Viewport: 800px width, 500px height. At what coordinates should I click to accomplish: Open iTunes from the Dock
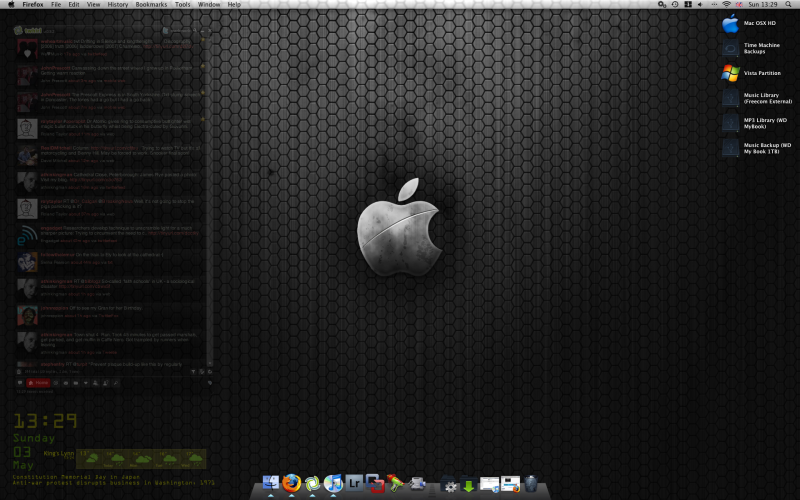[x=333, y=483]
